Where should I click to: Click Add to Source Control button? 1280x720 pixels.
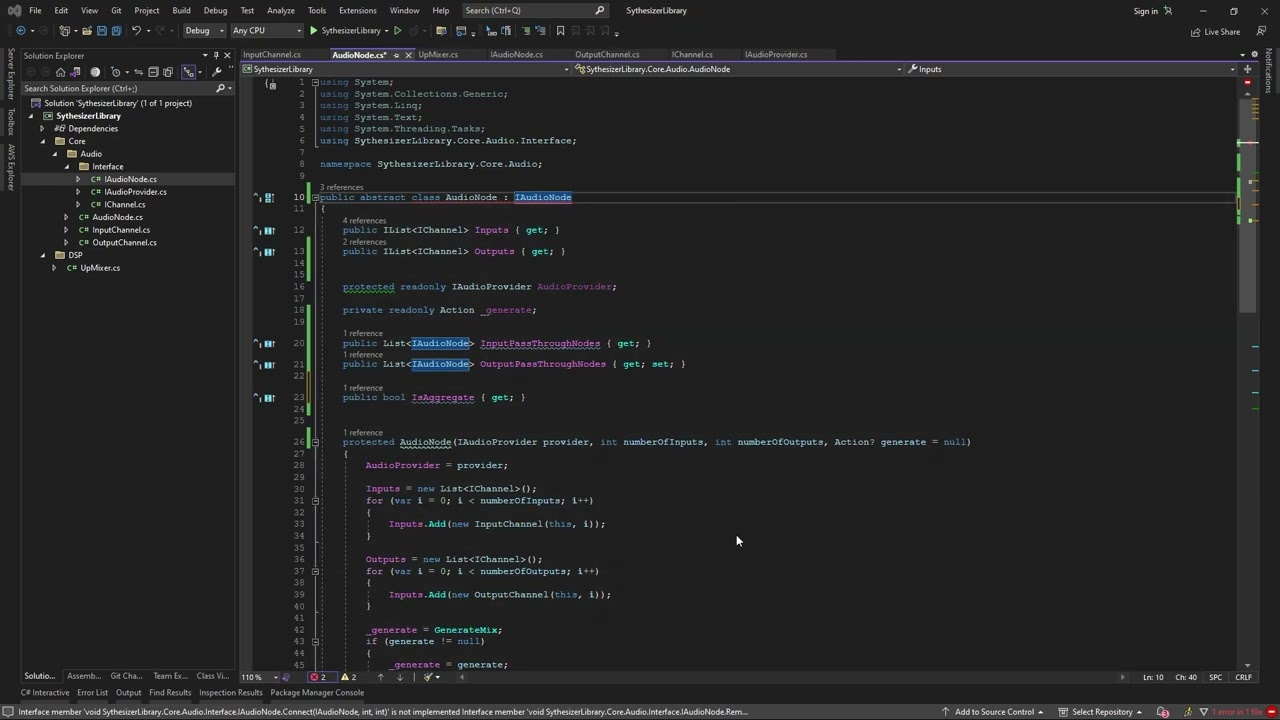[993, 712]
